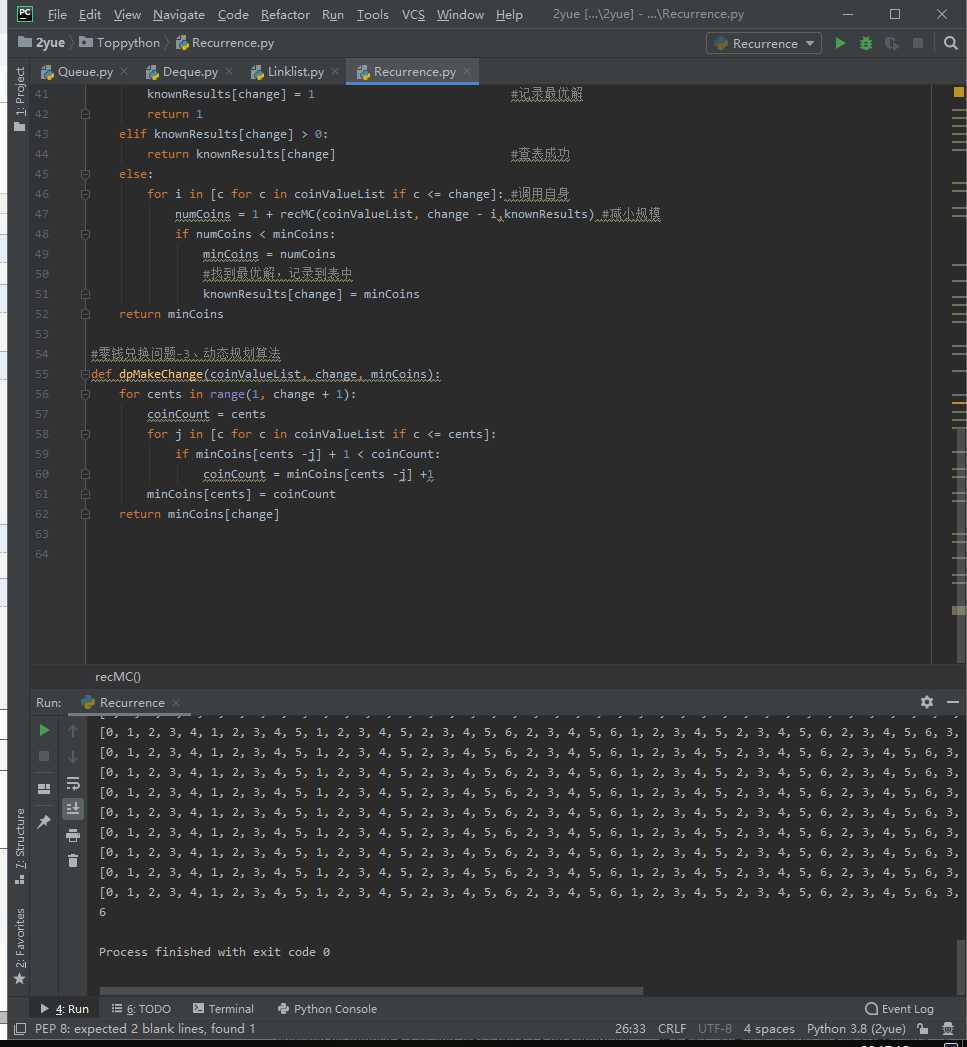Image resolution: width=967 pixels, height=1047 pixels.
Task: Toggle the file read-only lock icon
Action: tap(922, 1028)
